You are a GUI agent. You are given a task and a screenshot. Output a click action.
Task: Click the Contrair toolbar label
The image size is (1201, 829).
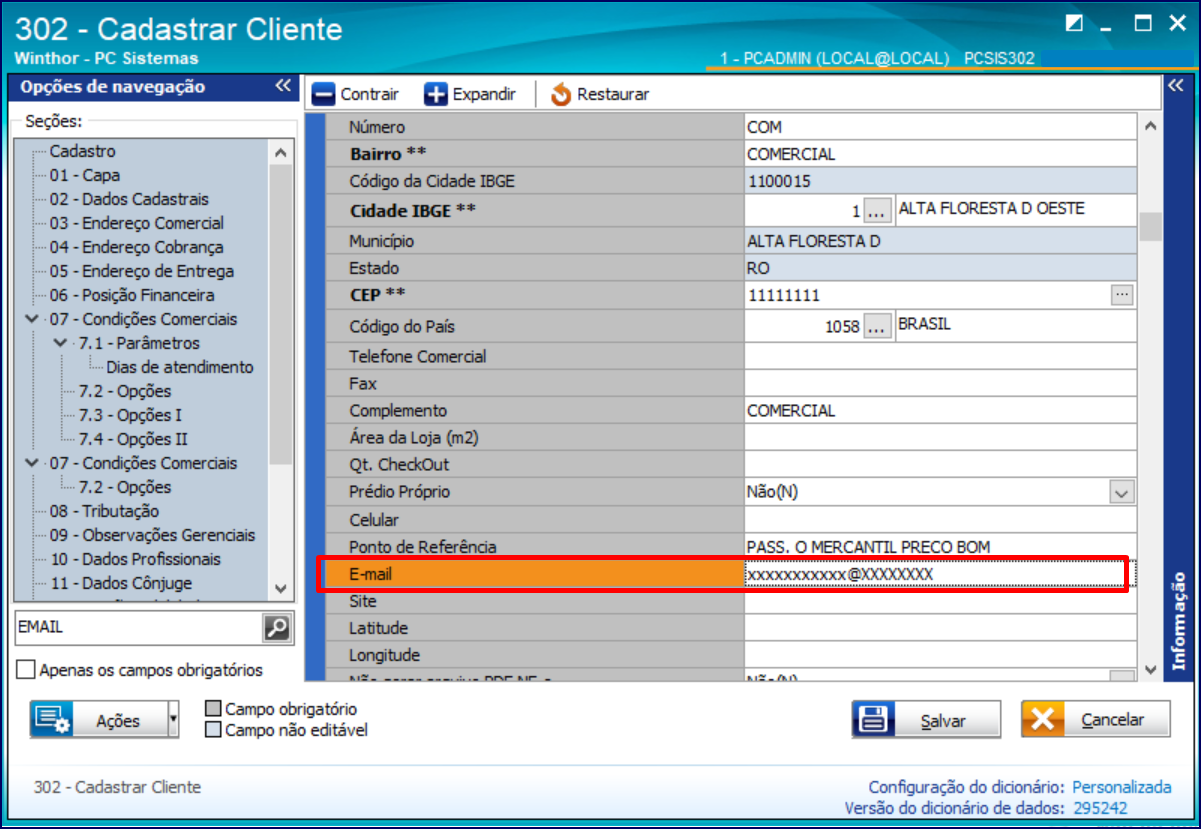[369, 94]
